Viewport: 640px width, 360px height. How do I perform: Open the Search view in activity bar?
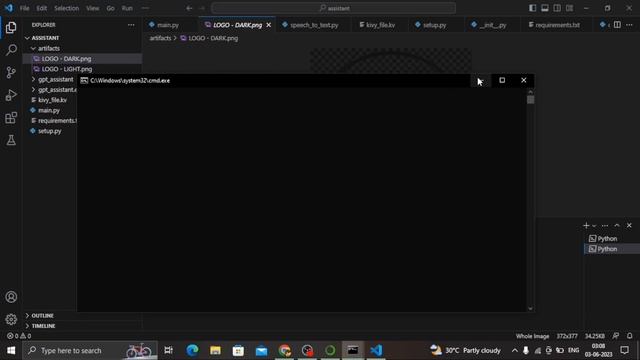(x=11, y=50)
